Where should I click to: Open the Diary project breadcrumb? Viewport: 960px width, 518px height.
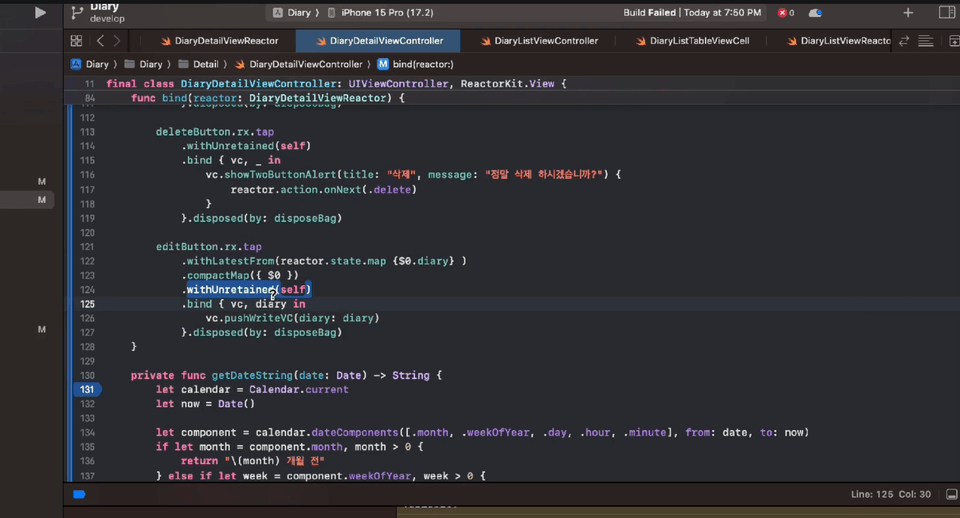point(89,64)
